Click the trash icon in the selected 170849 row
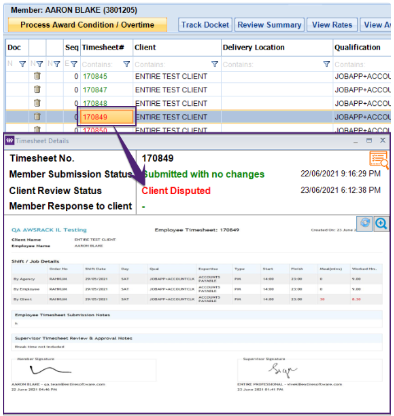394x416 pixels. point(37,117)
